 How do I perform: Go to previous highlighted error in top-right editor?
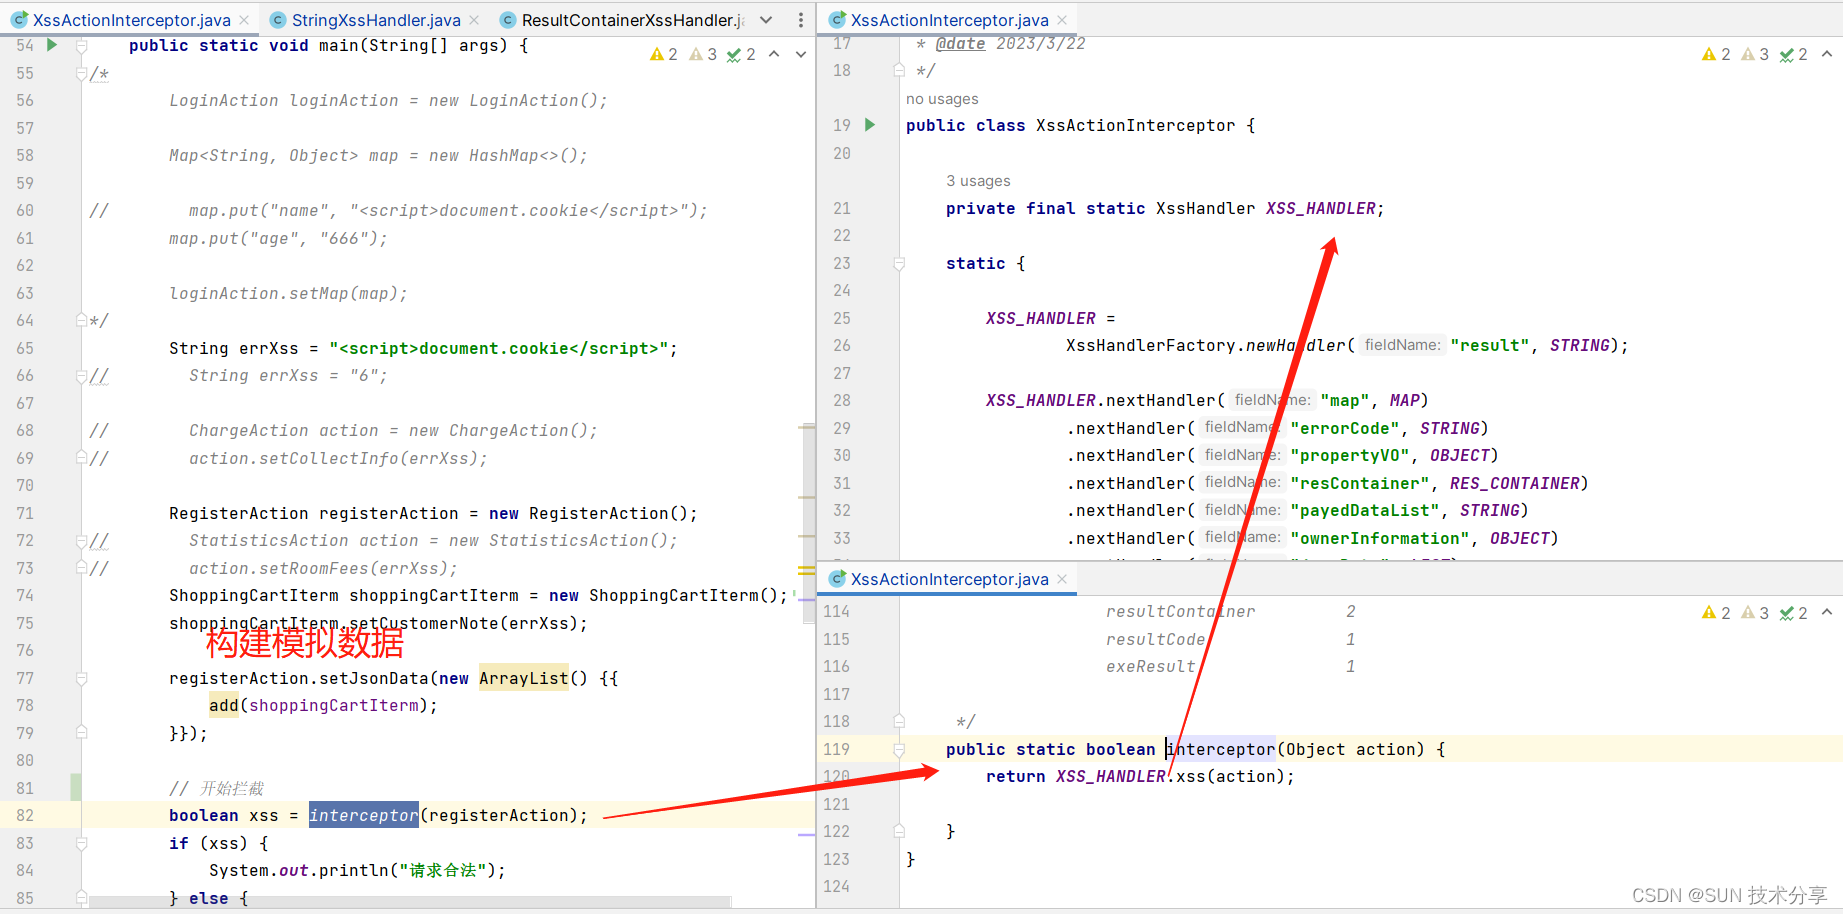tap(1826, 54)
